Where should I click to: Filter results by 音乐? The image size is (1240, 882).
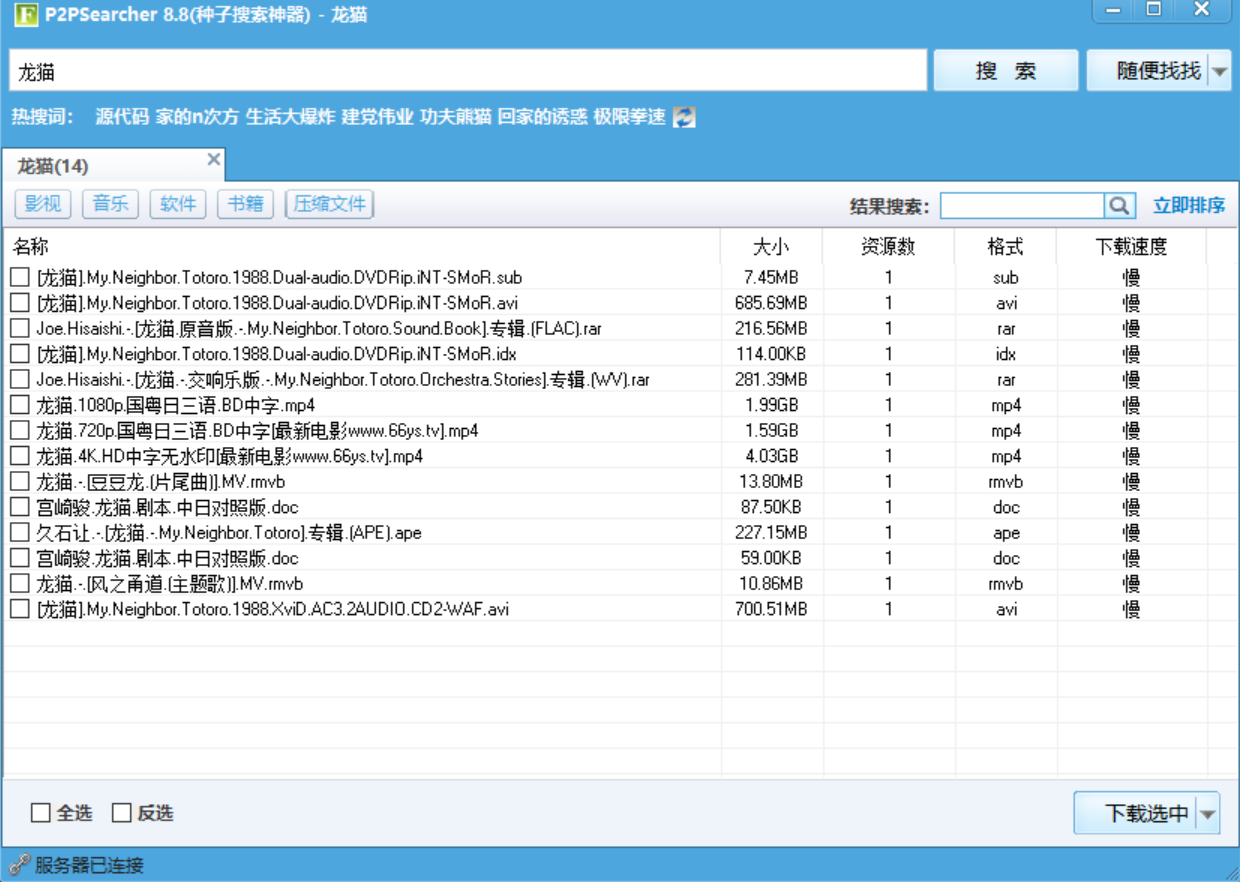point(110,205)
